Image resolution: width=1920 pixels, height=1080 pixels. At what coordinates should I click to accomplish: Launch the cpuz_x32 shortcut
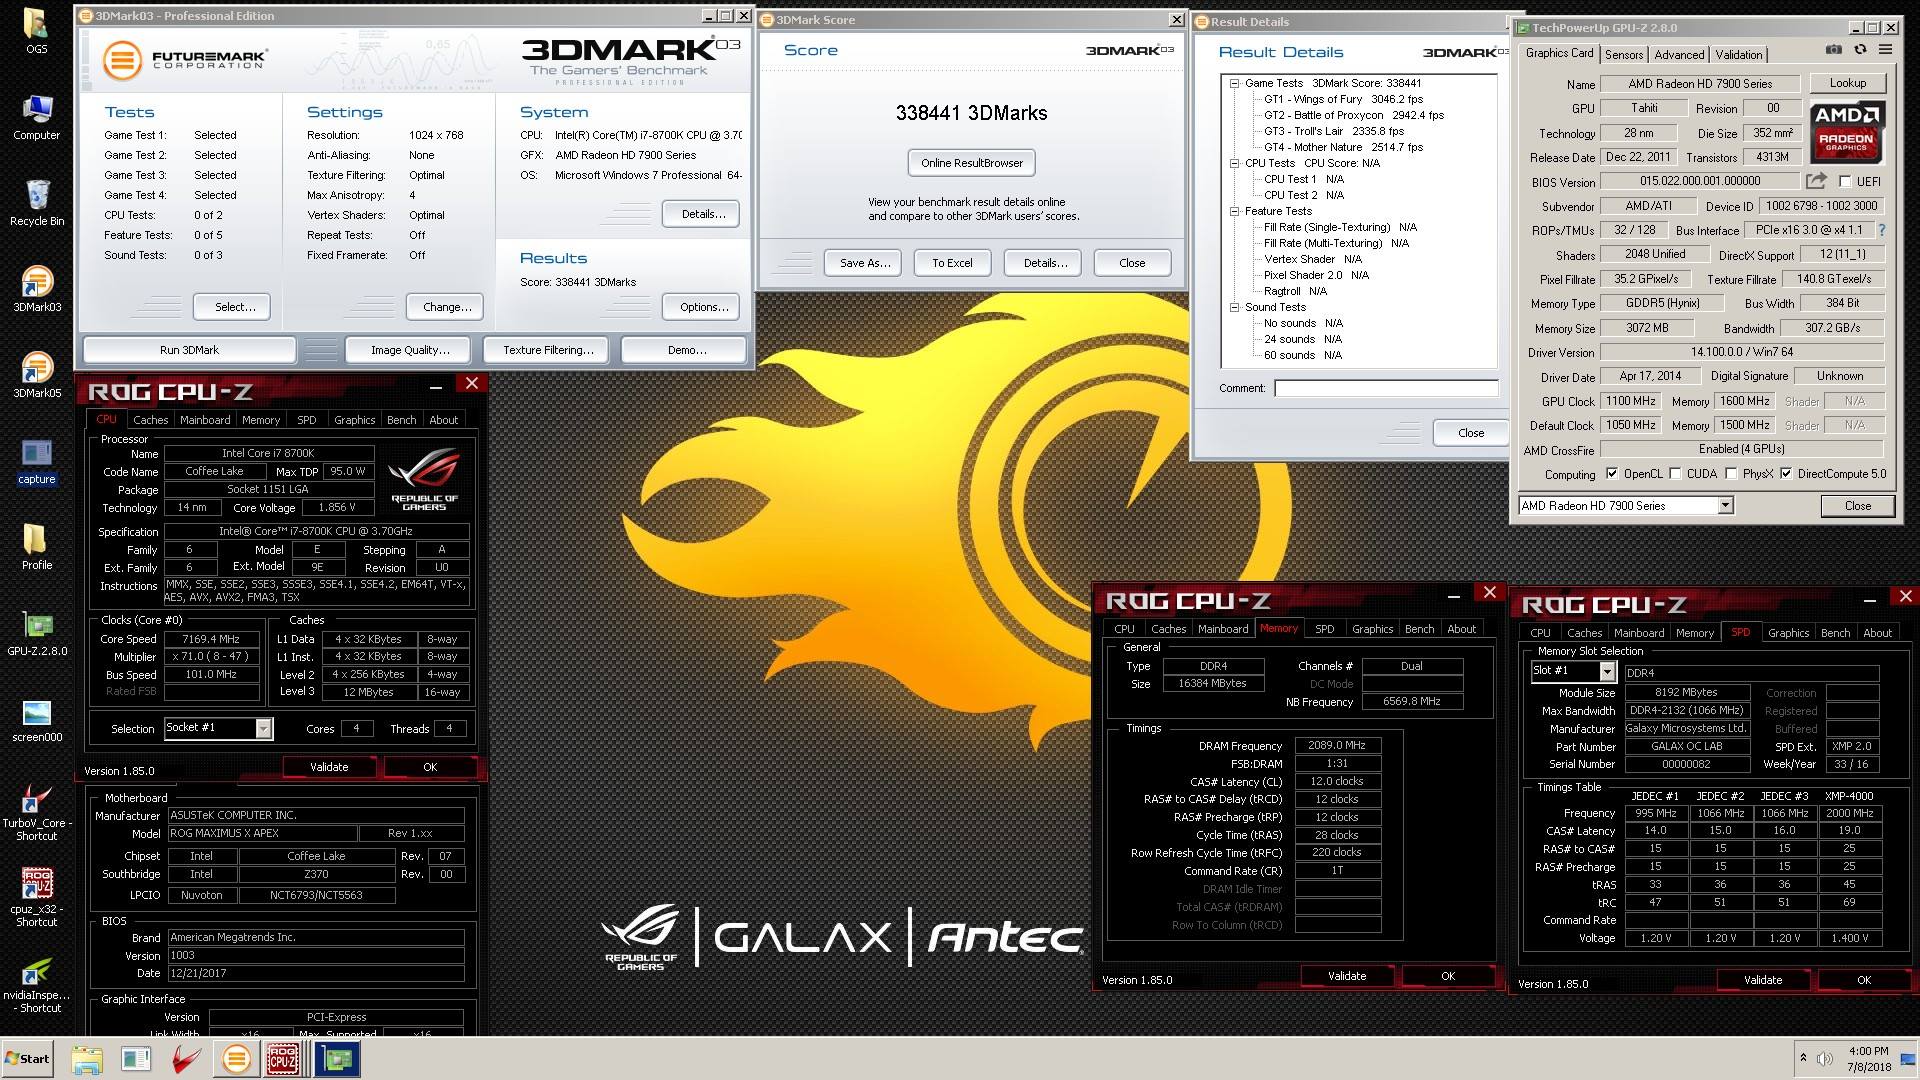pyautogui.click(x=37, y=898)
